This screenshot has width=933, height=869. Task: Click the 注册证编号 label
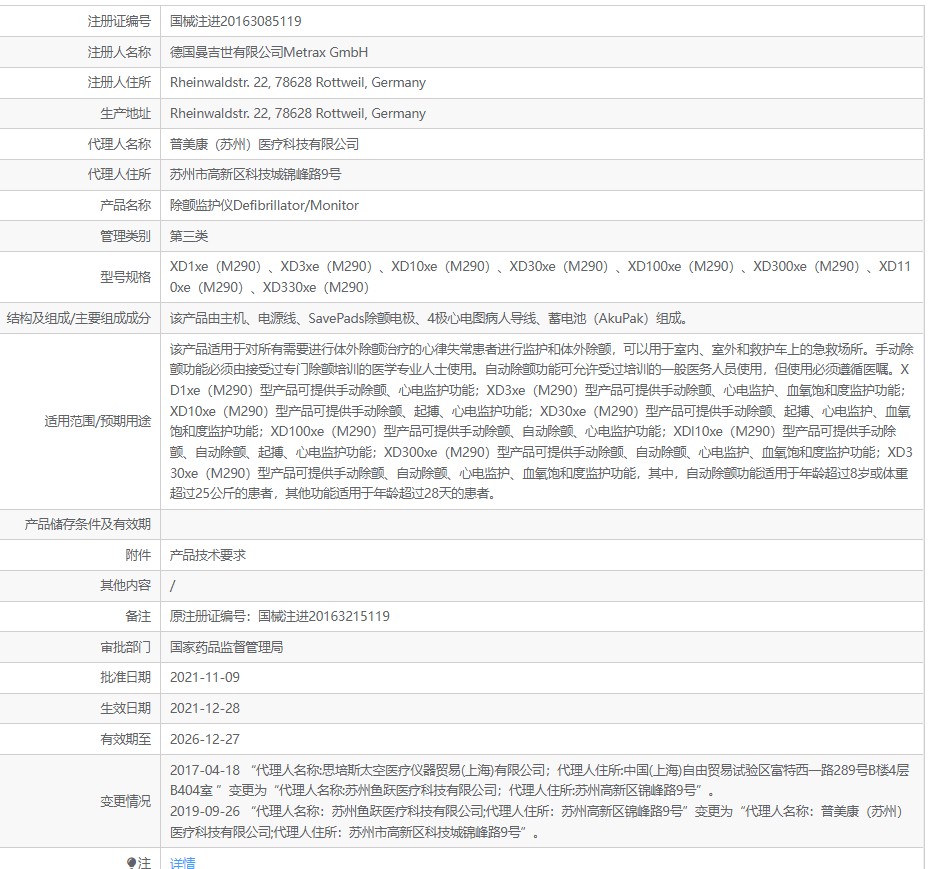(x=120, y=21)
